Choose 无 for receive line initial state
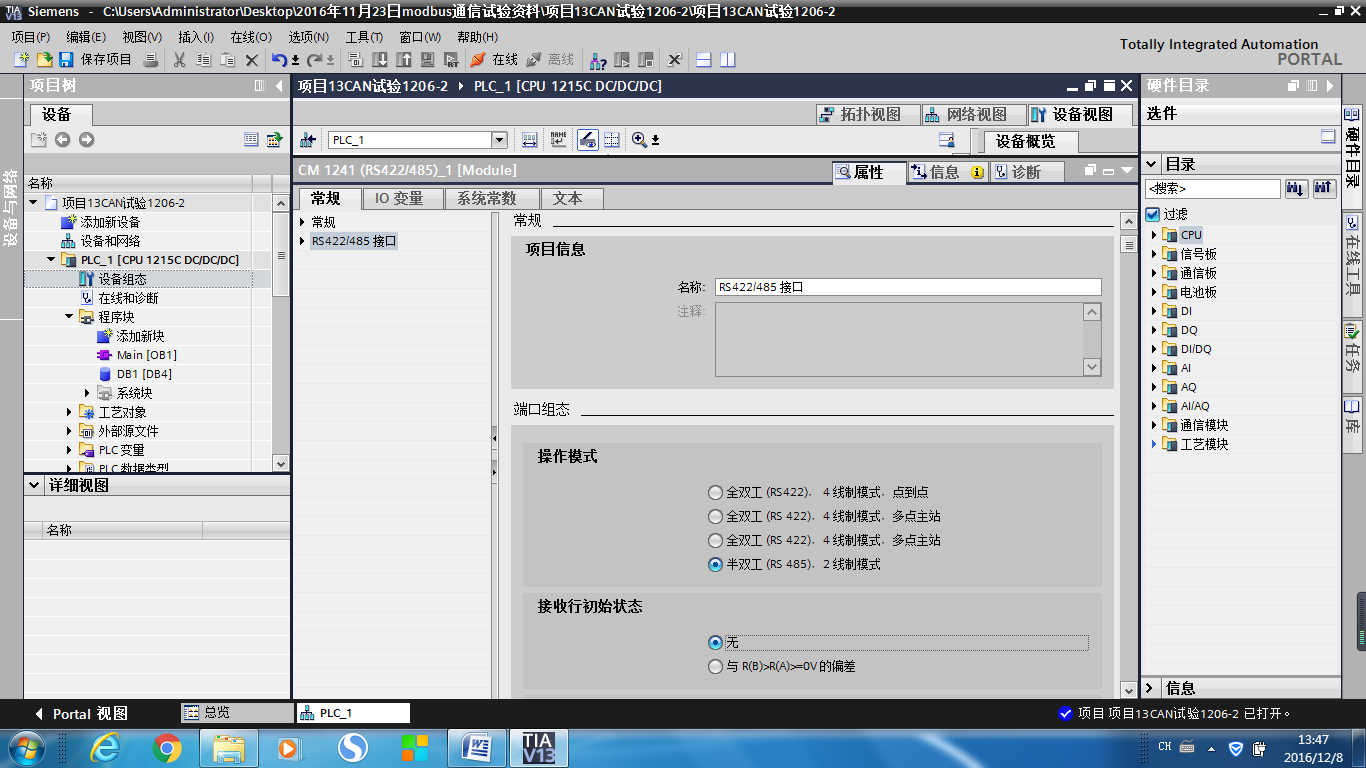 point(715,643)
